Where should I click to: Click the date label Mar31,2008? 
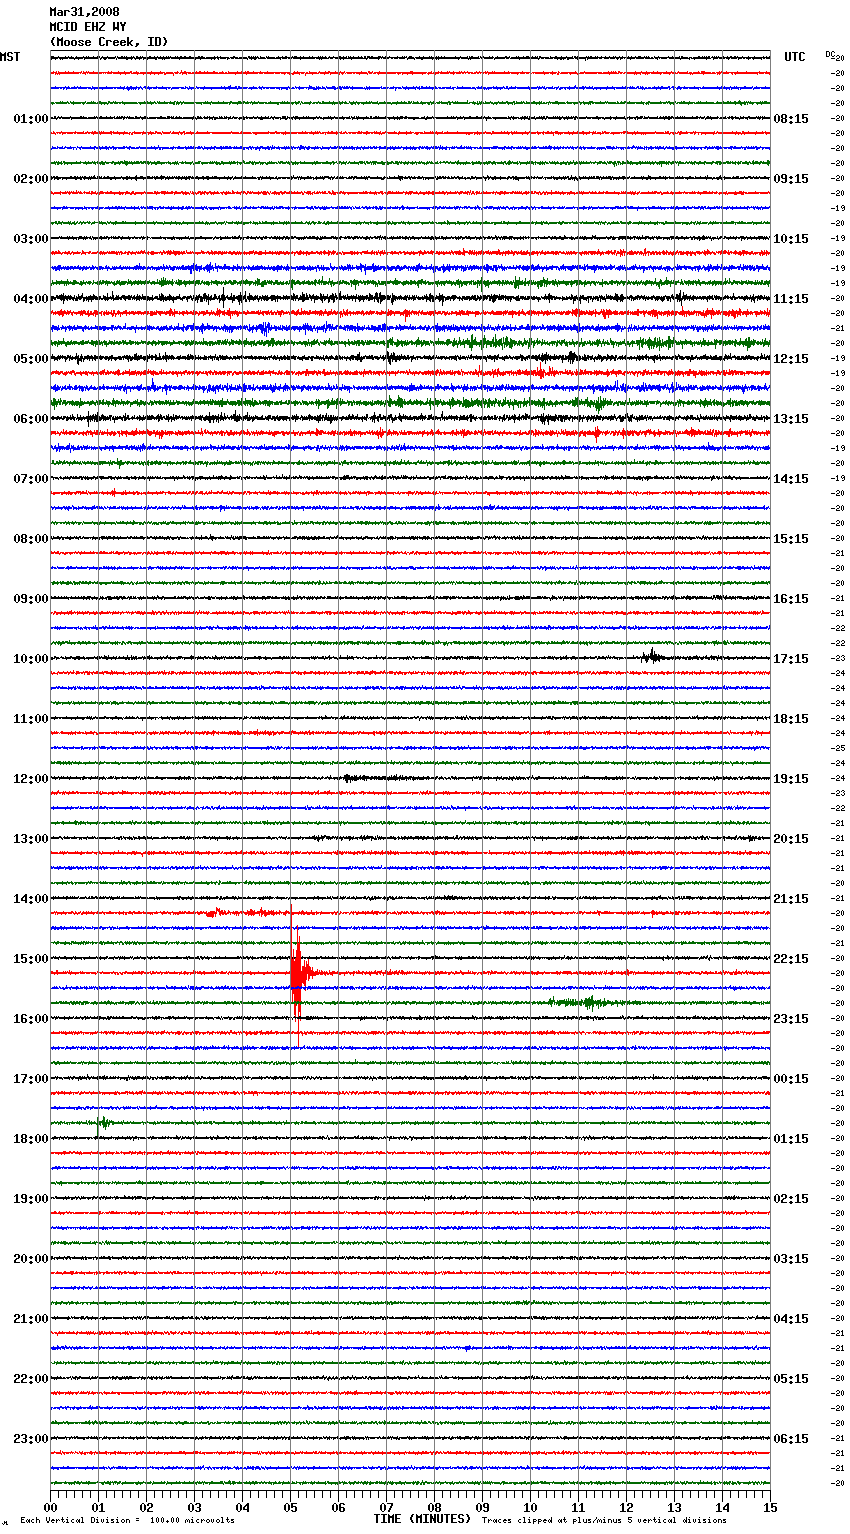(84, 12)
